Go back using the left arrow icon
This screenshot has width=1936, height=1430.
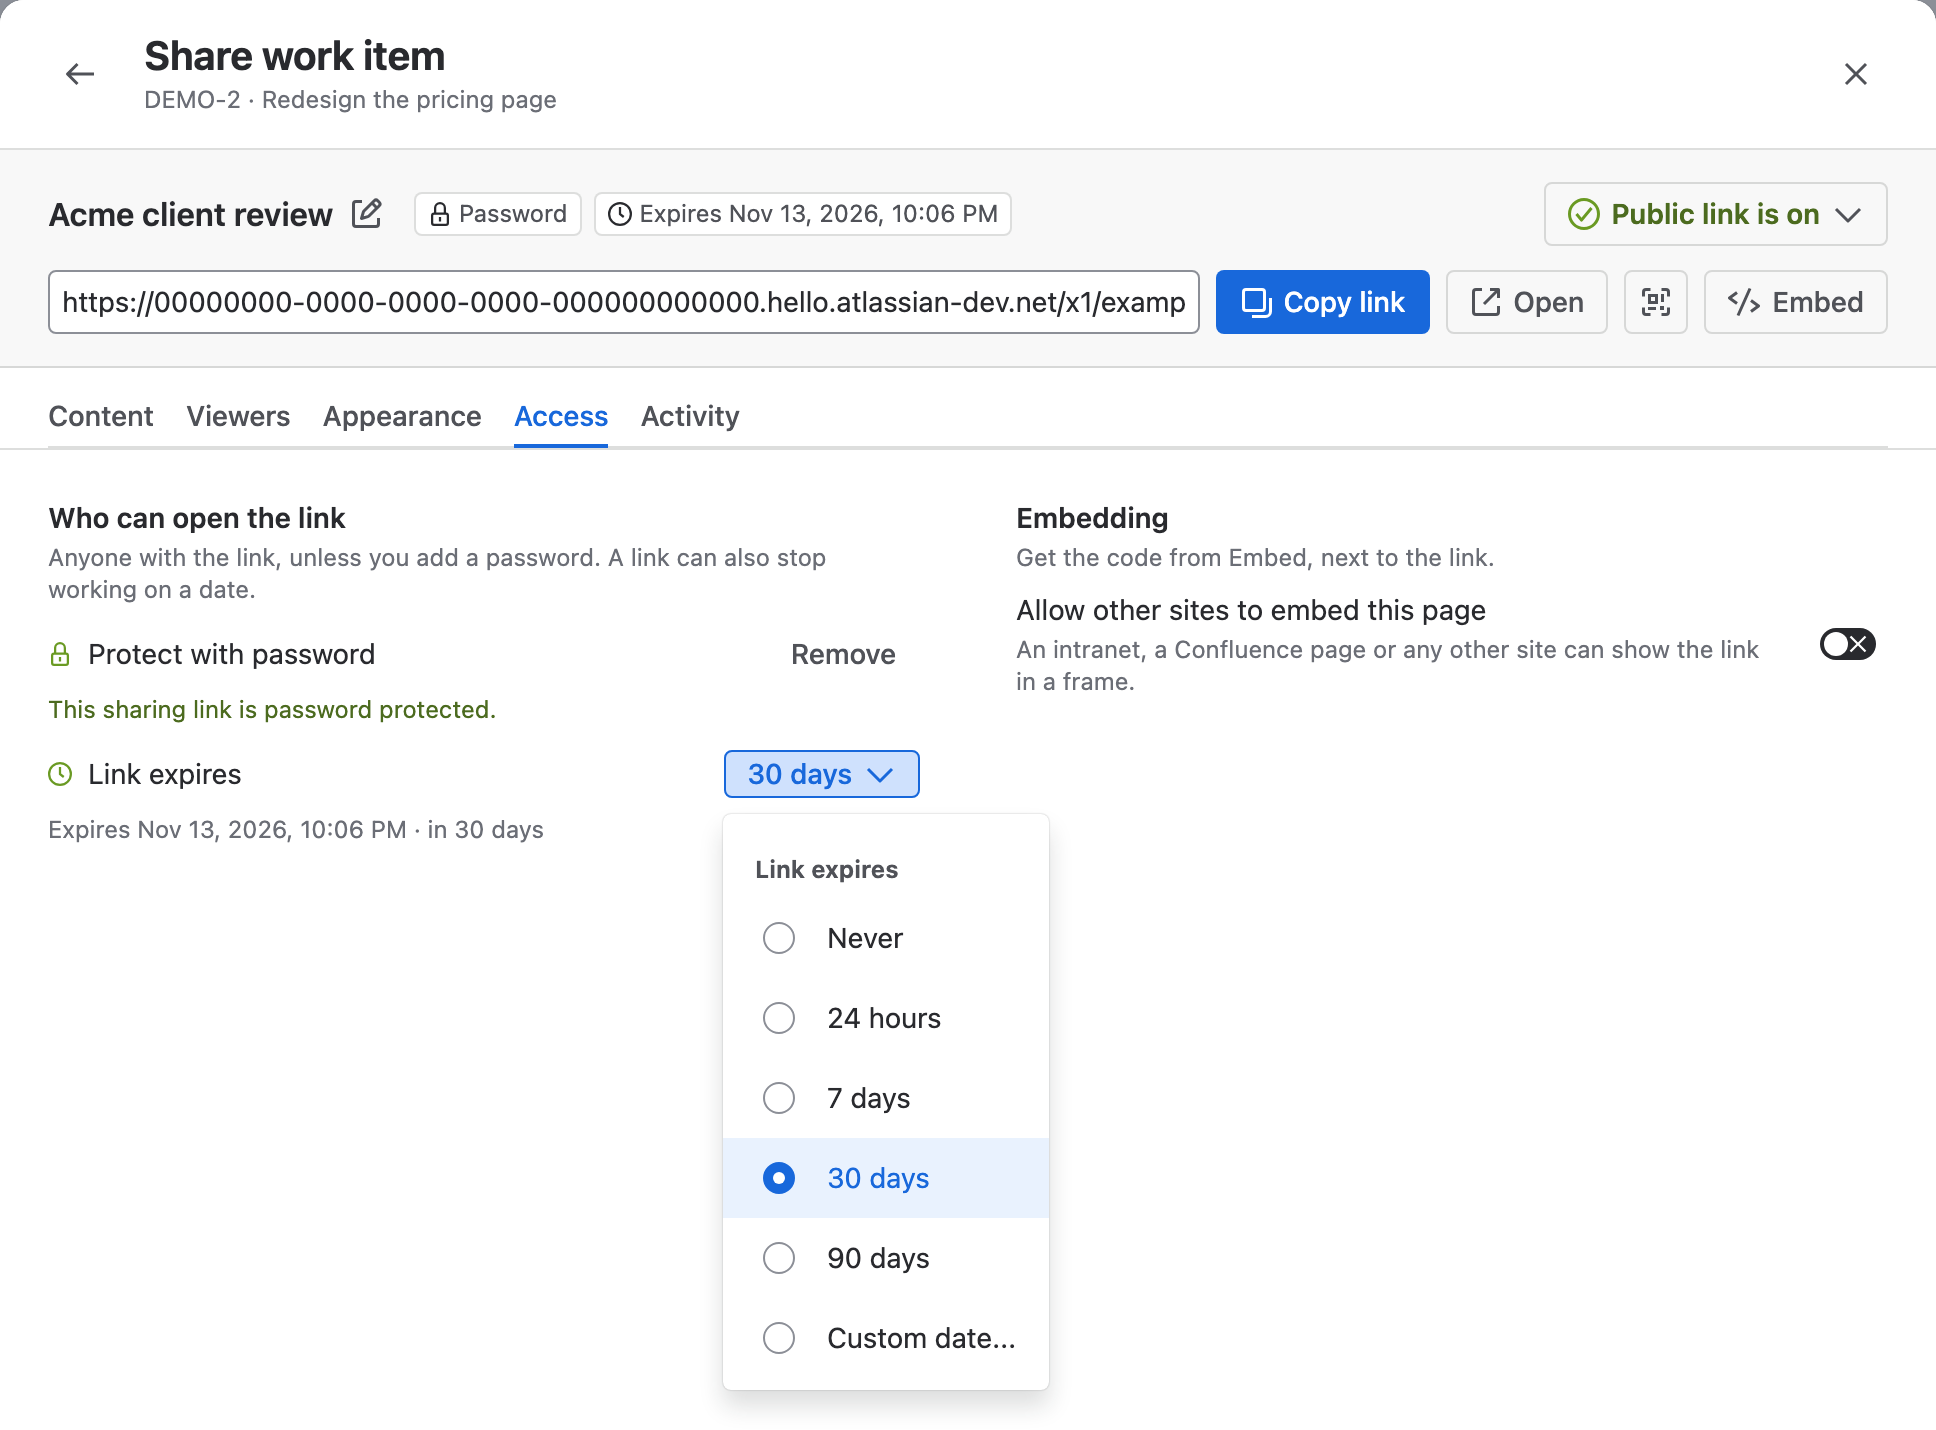pos(80,74)
